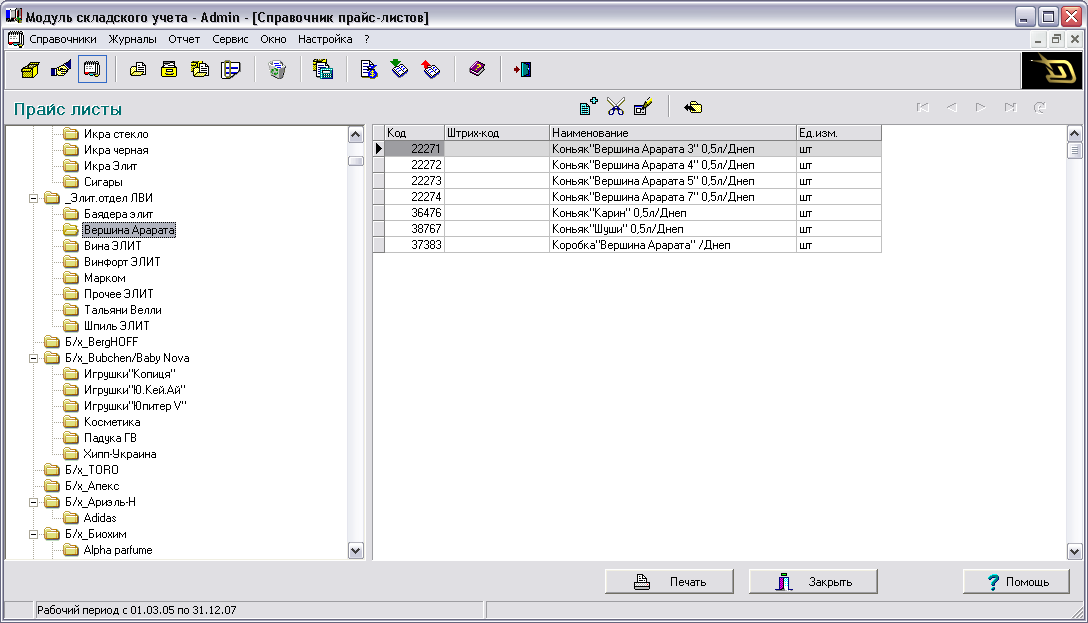Click the Помощь button
1088x623 pixels.
(x=1016, y=581)
